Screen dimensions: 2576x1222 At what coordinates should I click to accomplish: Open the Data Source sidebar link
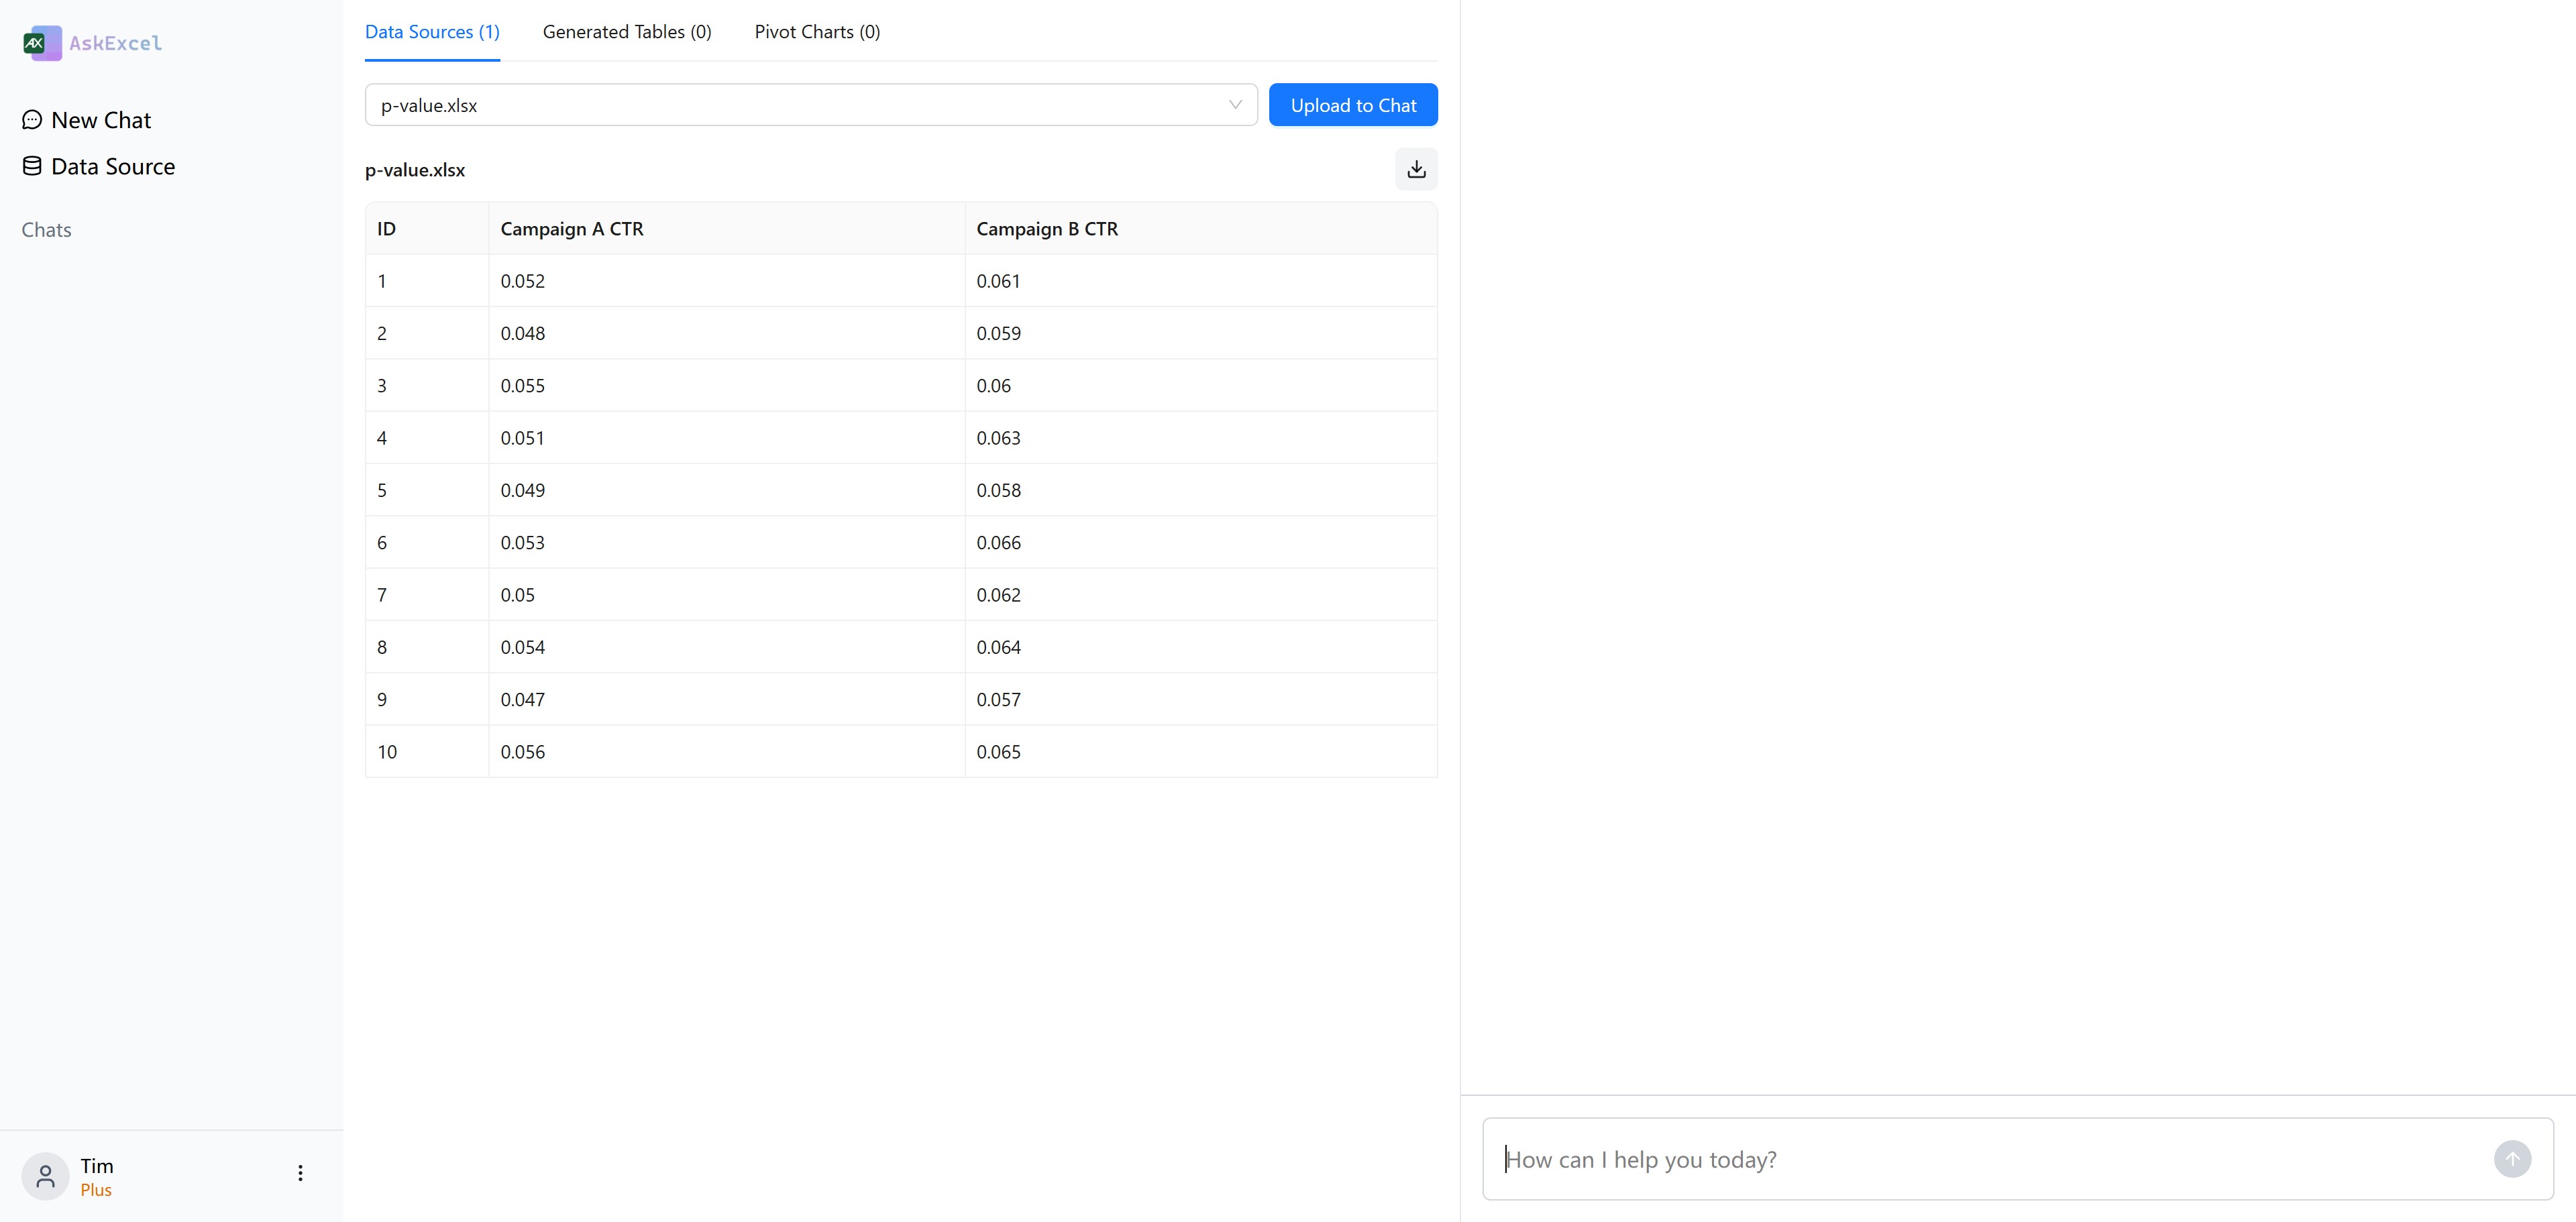(x=112, y=166)
